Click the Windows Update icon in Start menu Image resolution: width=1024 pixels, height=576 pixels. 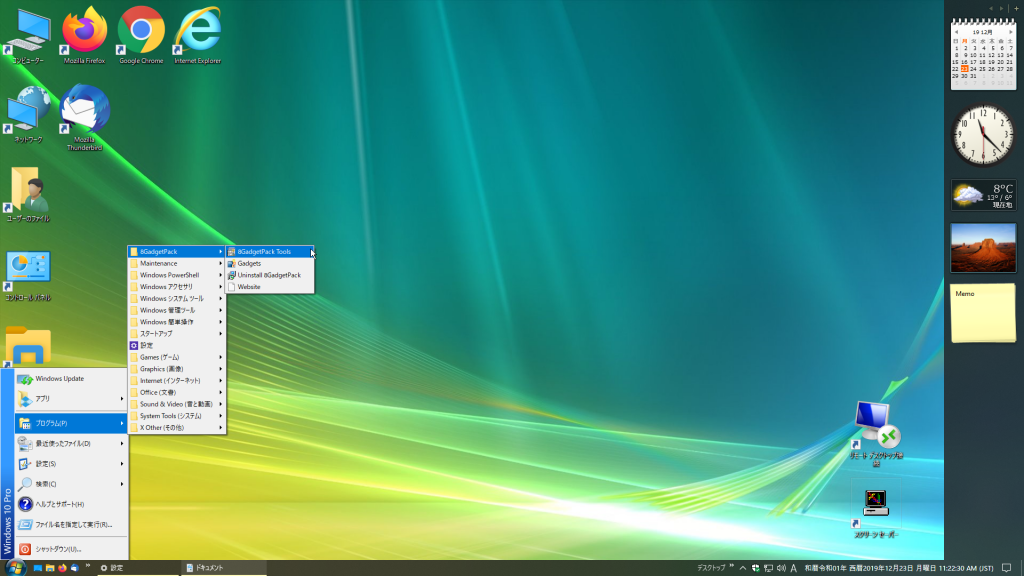25,379
